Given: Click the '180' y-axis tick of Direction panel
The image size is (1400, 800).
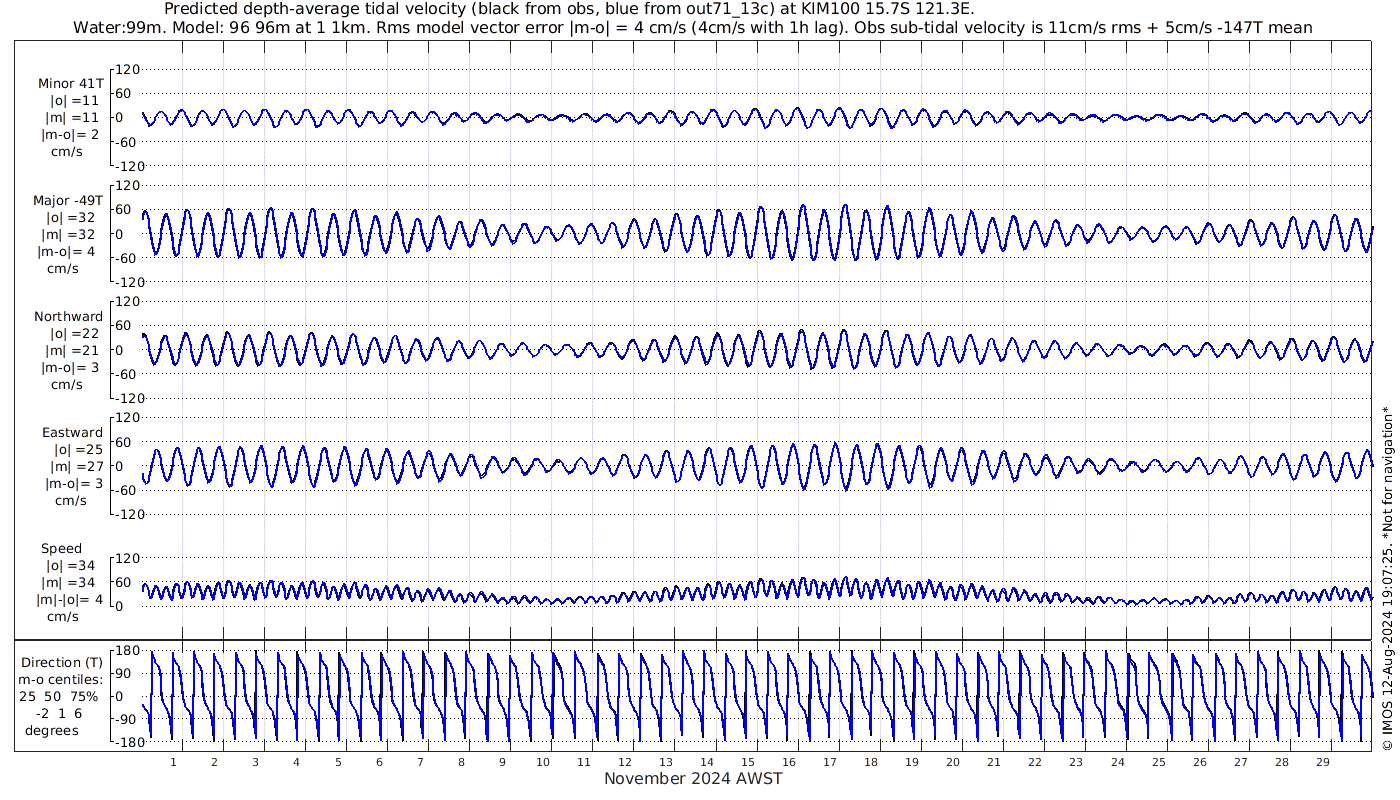Looking at the screenshot, I should (126, 652).
